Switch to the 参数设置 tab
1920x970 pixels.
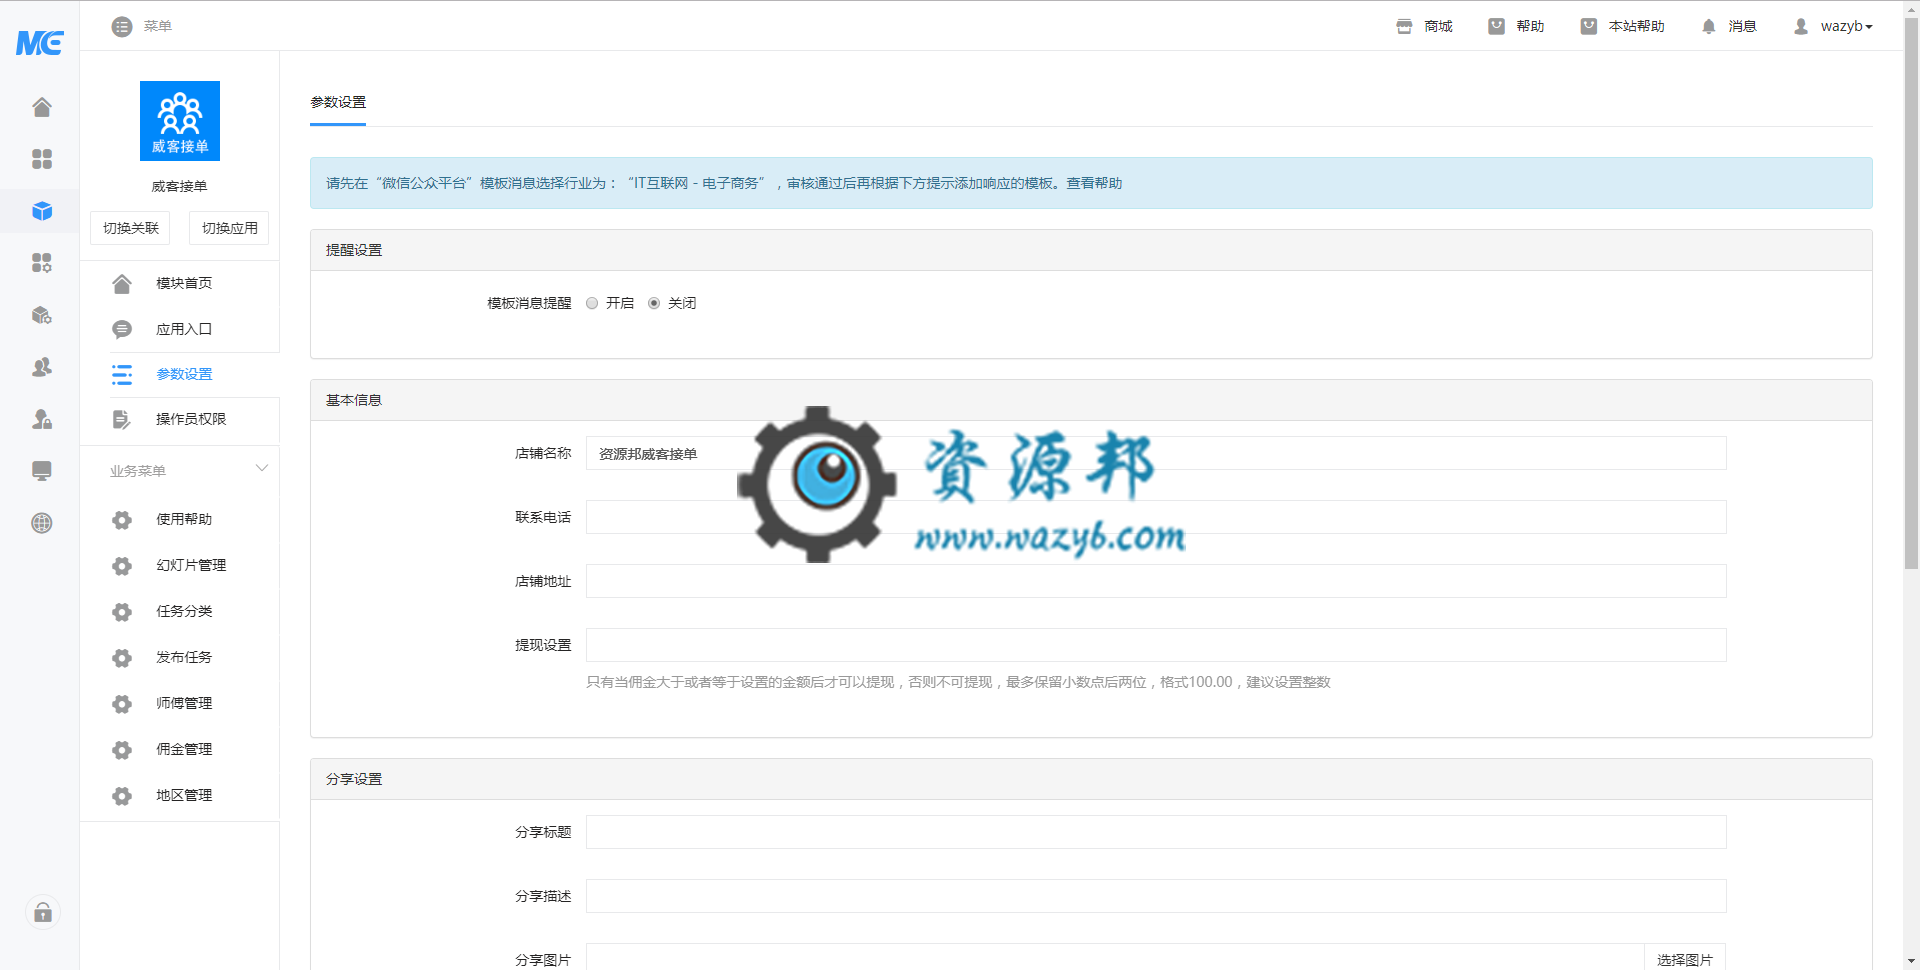coord(338,102)
